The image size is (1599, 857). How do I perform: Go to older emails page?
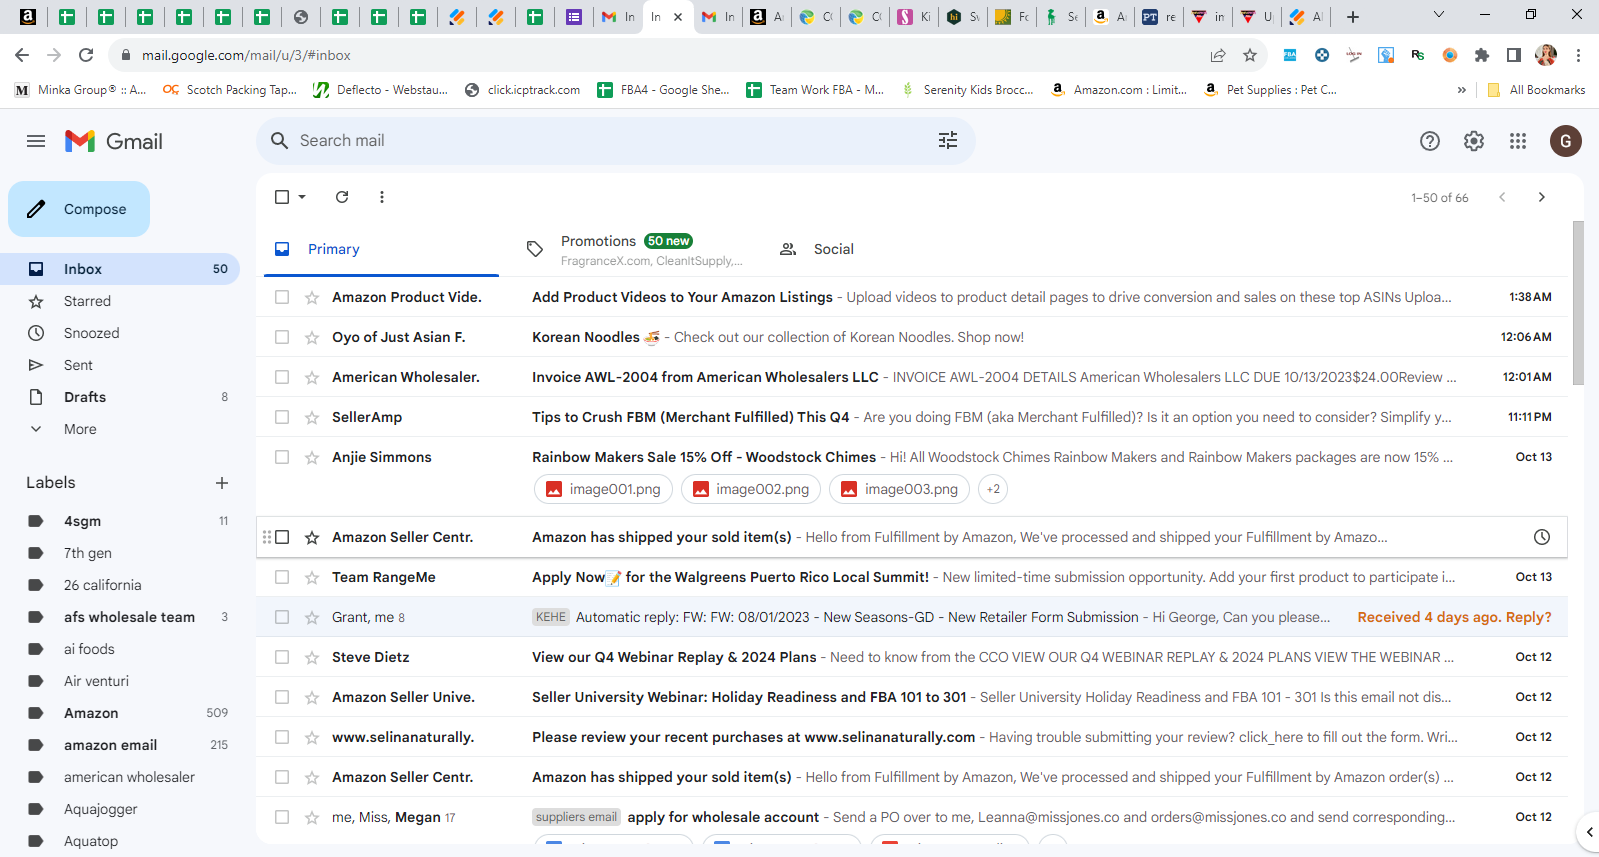[x=1542, y=197]
